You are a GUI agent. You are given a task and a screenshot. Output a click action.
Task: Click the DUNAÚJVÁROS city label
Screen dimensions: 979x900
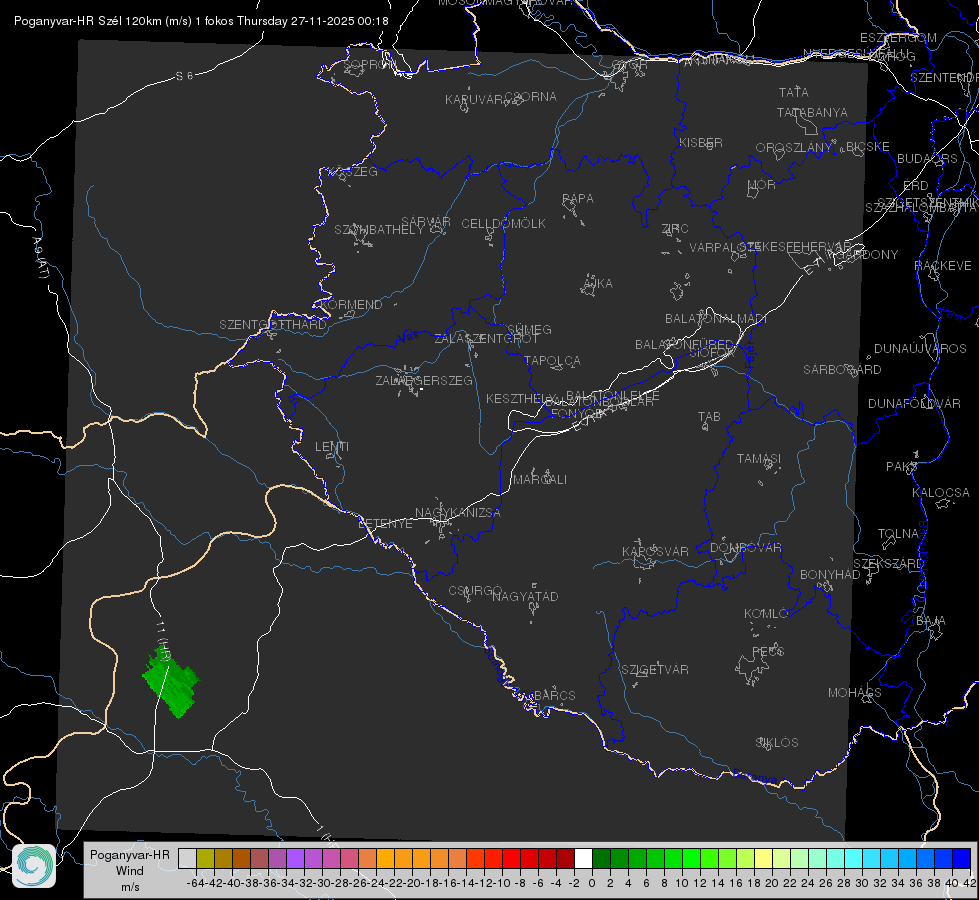point(920,349)
